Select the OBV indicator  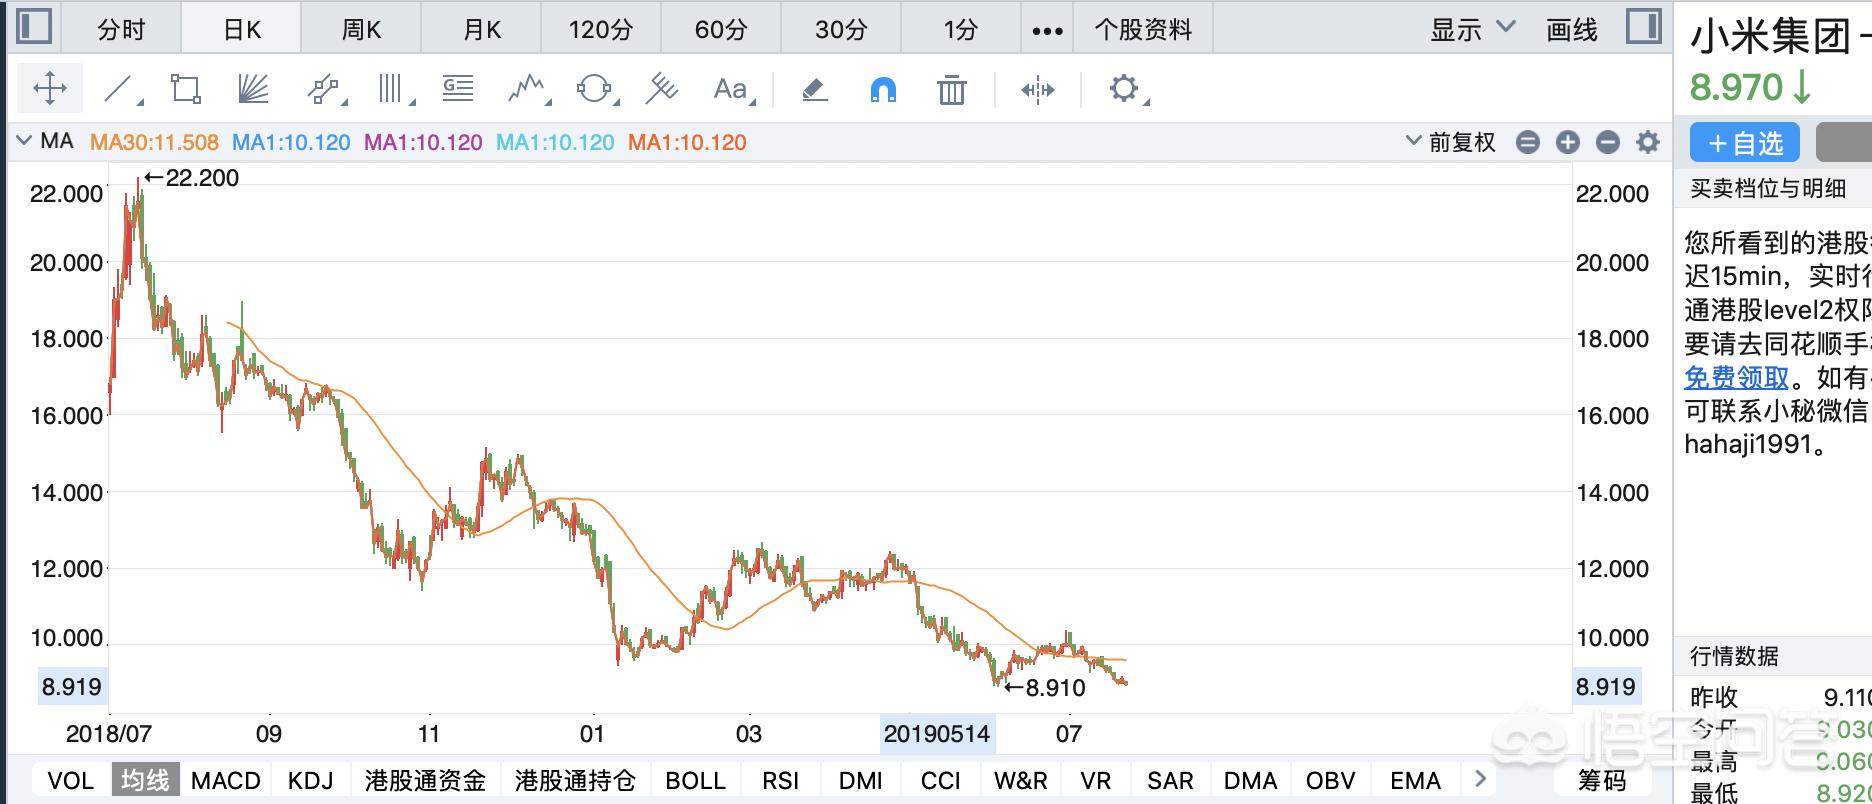[x=1330, y=780]
